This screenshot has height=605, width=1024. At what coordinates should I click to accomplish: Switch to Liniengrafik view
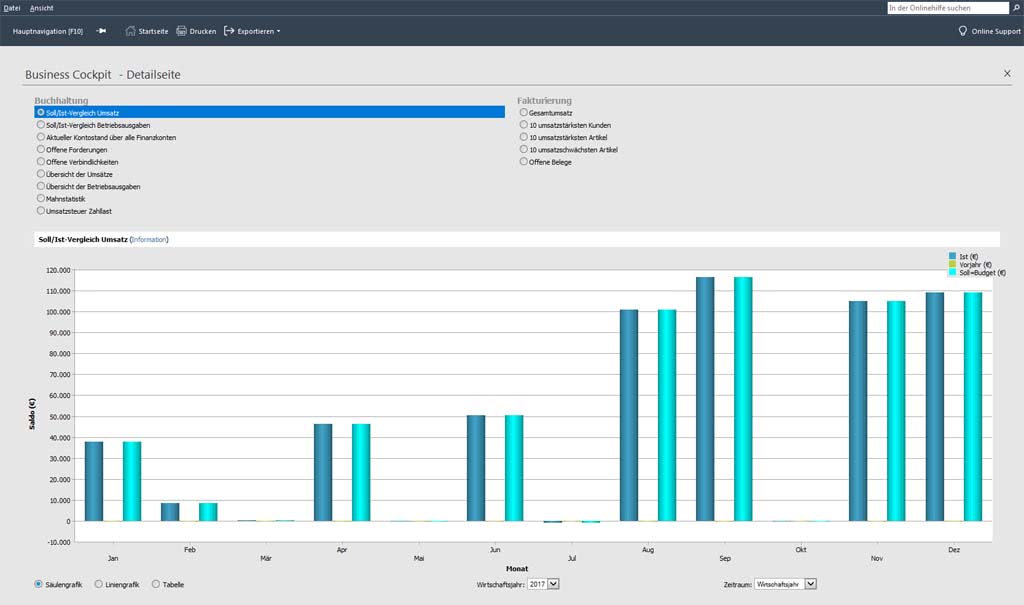pos(99,584)
